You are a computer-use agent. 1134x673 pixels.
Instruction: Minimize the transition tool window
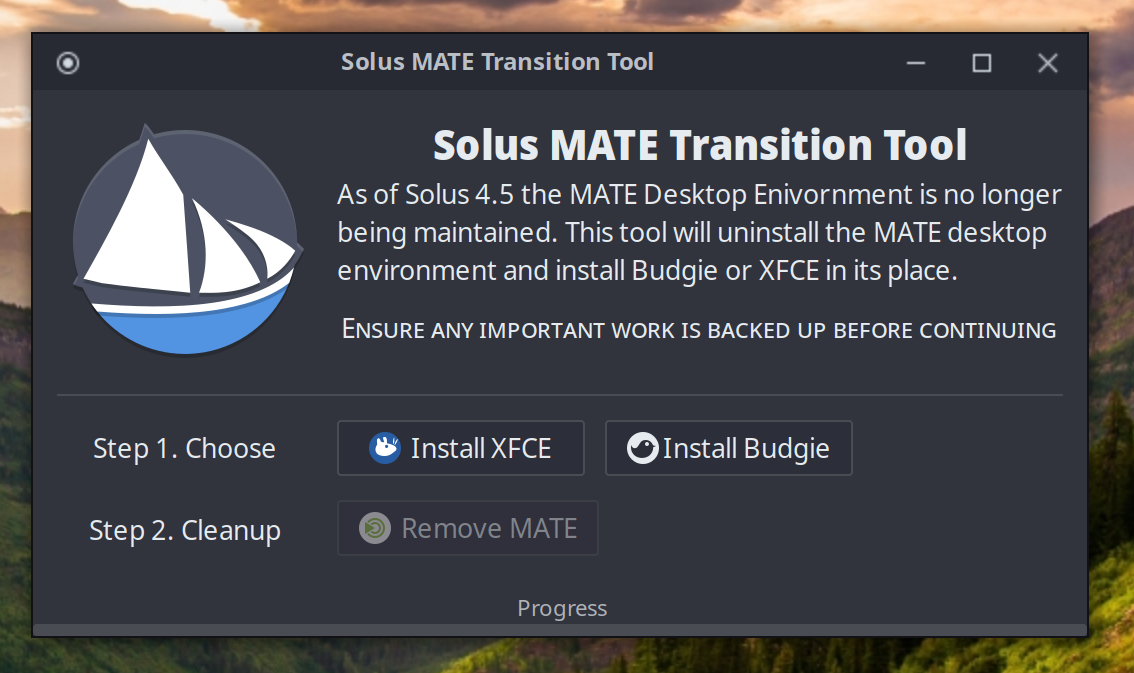click(x=915, y=62)
